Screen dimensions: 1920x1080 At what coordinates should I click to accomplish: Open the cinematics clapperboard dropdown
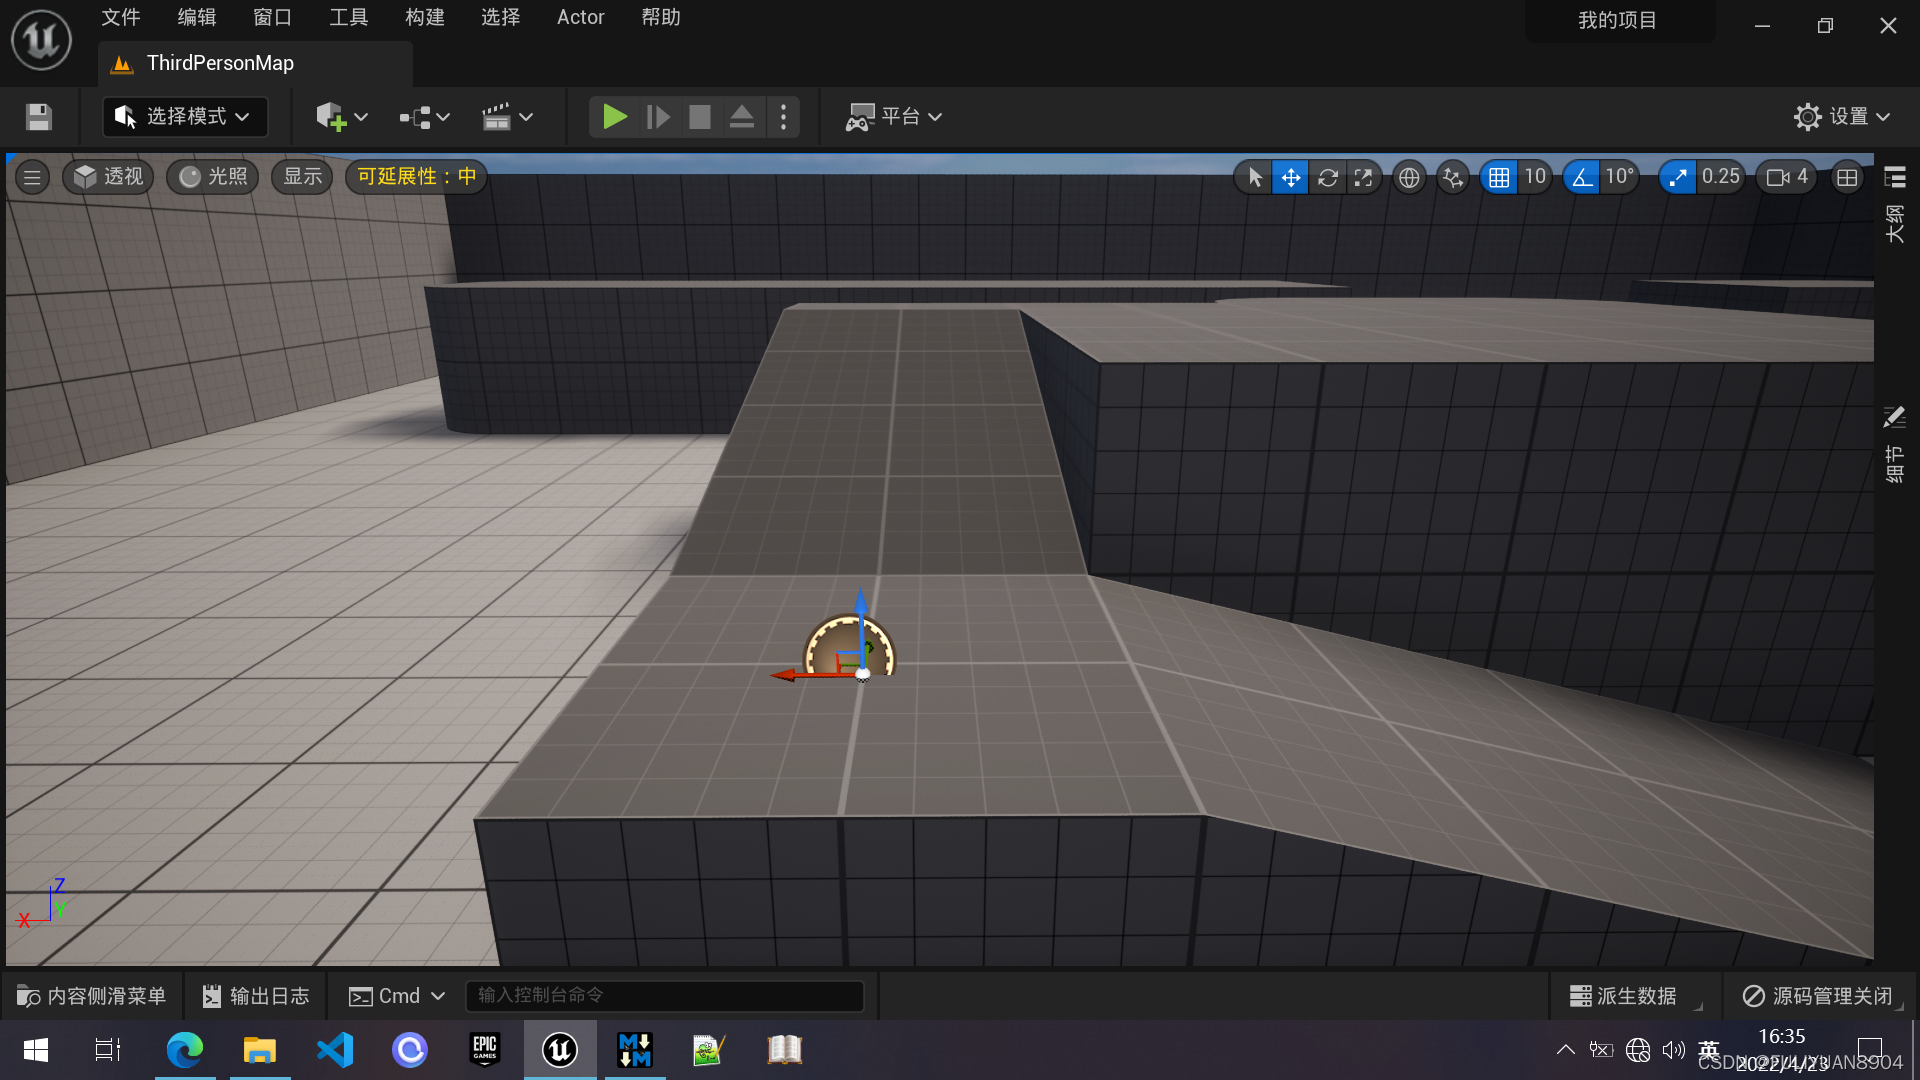(508, 117)
